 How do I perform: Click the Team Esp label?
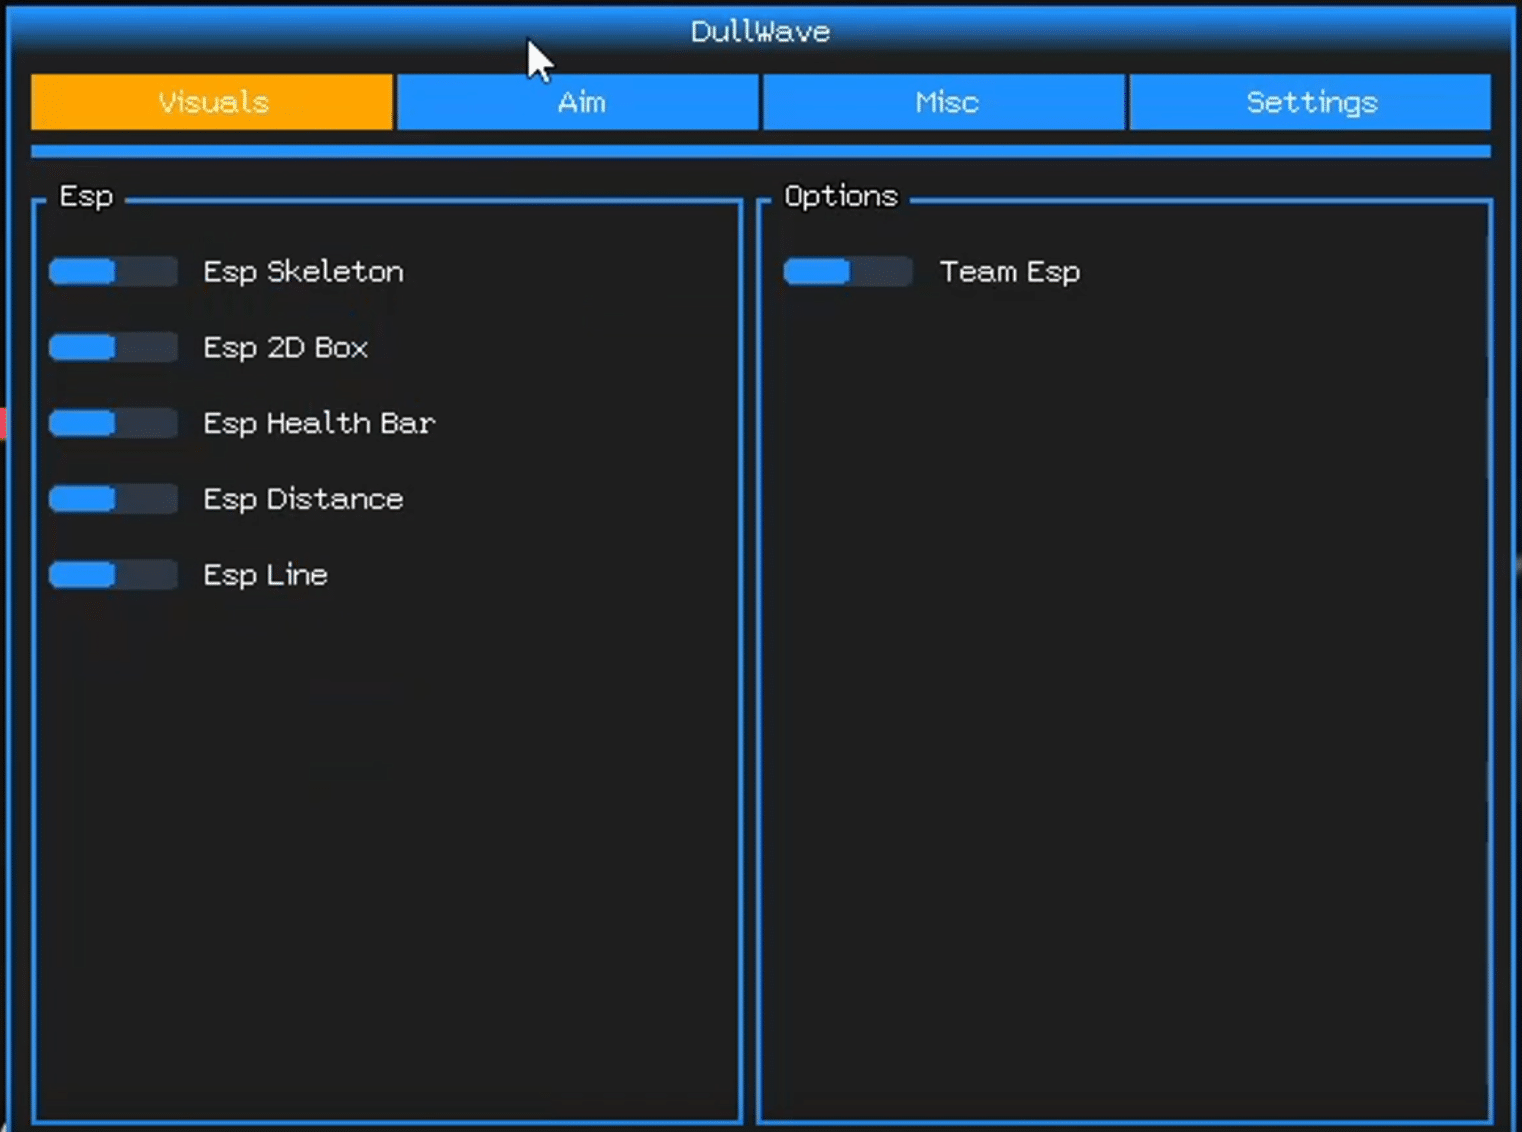tap(1010, 273)
